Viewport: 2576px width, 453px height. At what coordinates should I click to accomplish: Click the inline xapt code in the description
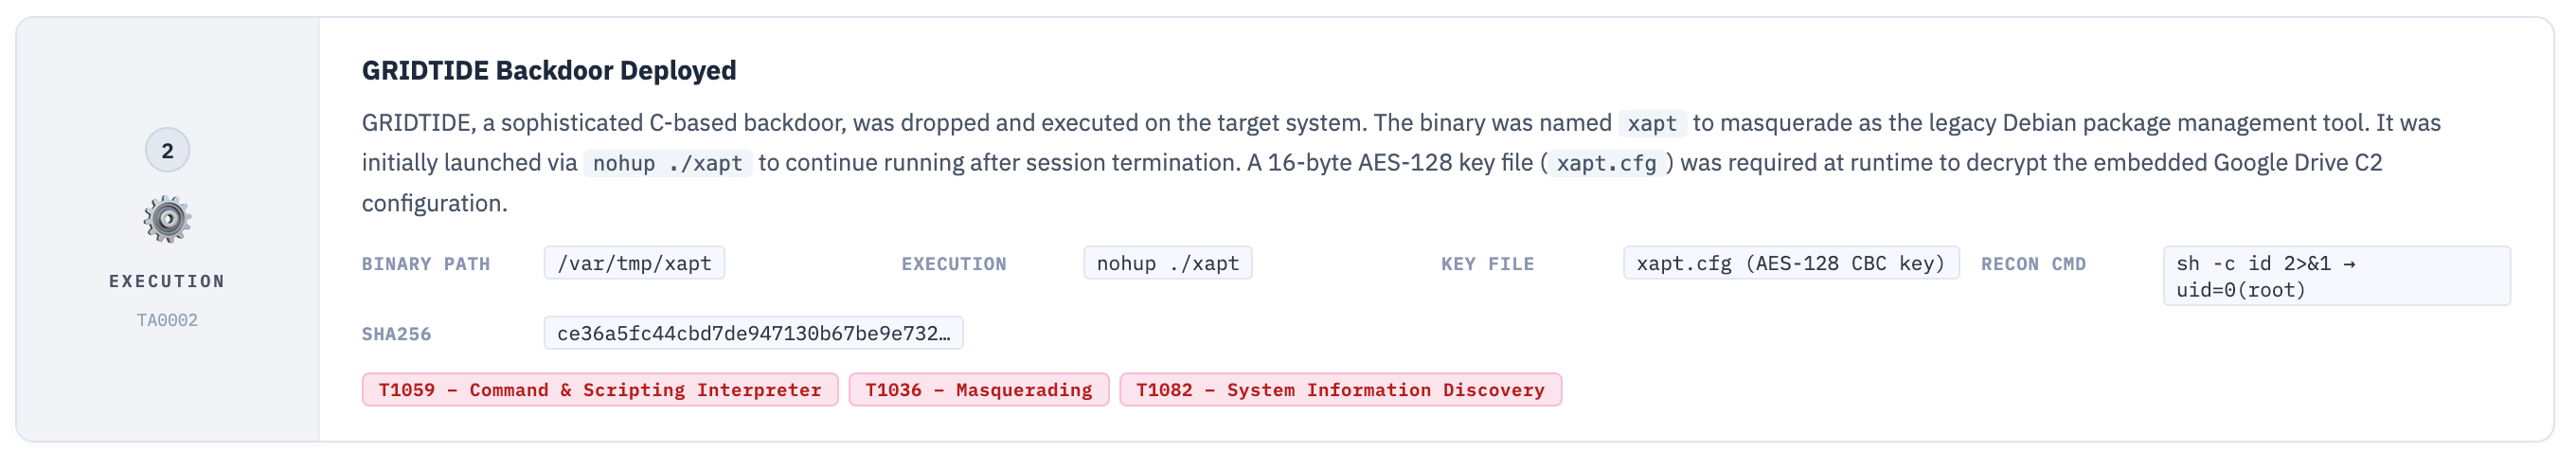coord(1651,124)
